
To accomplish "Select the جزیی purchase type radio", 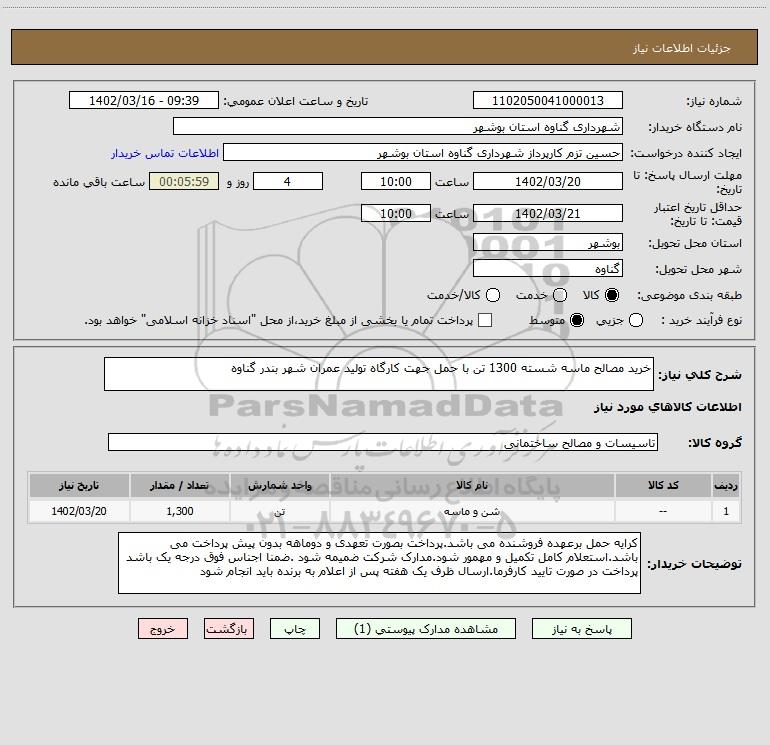I will 636,320.
